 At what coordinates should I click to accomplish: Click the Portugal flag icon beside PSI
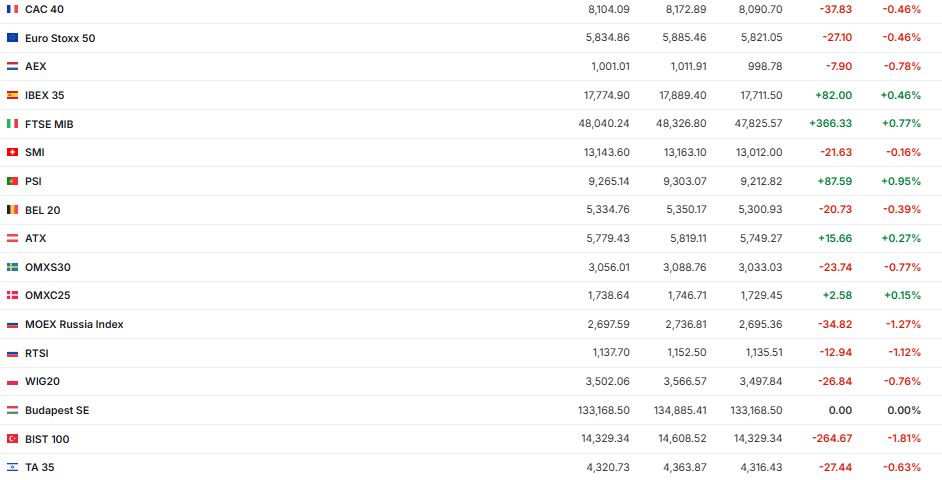pyautogui.click(x=12, y=181)
